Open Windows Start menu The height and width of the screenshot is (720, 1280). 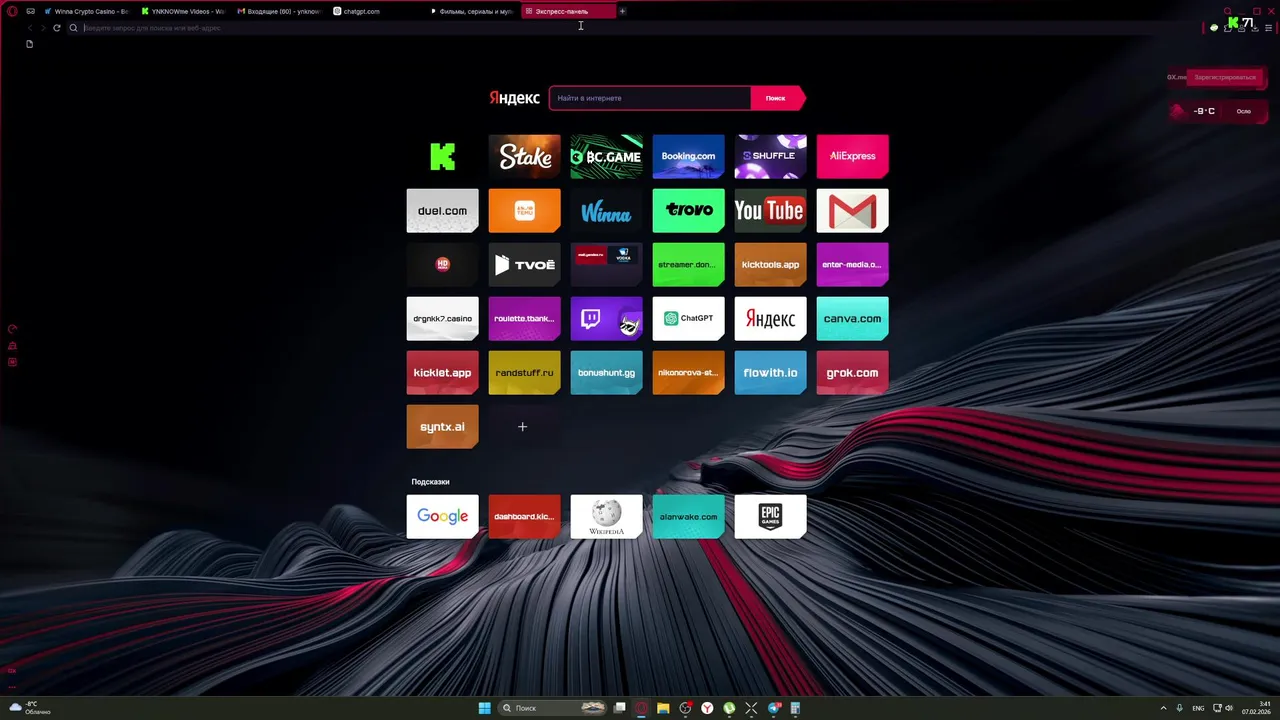click(484, 708)
